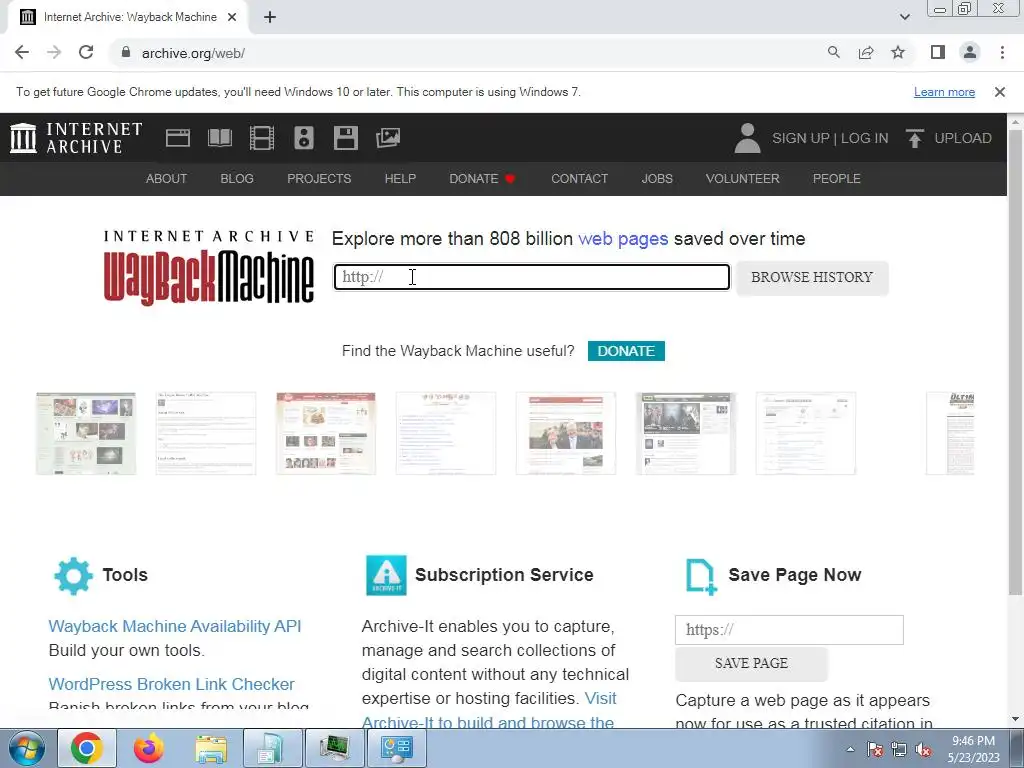The height and width of the screenshot is (768, 1024).
Task: Open the VOLUNTEER menu item
Action: click(743, 178)
